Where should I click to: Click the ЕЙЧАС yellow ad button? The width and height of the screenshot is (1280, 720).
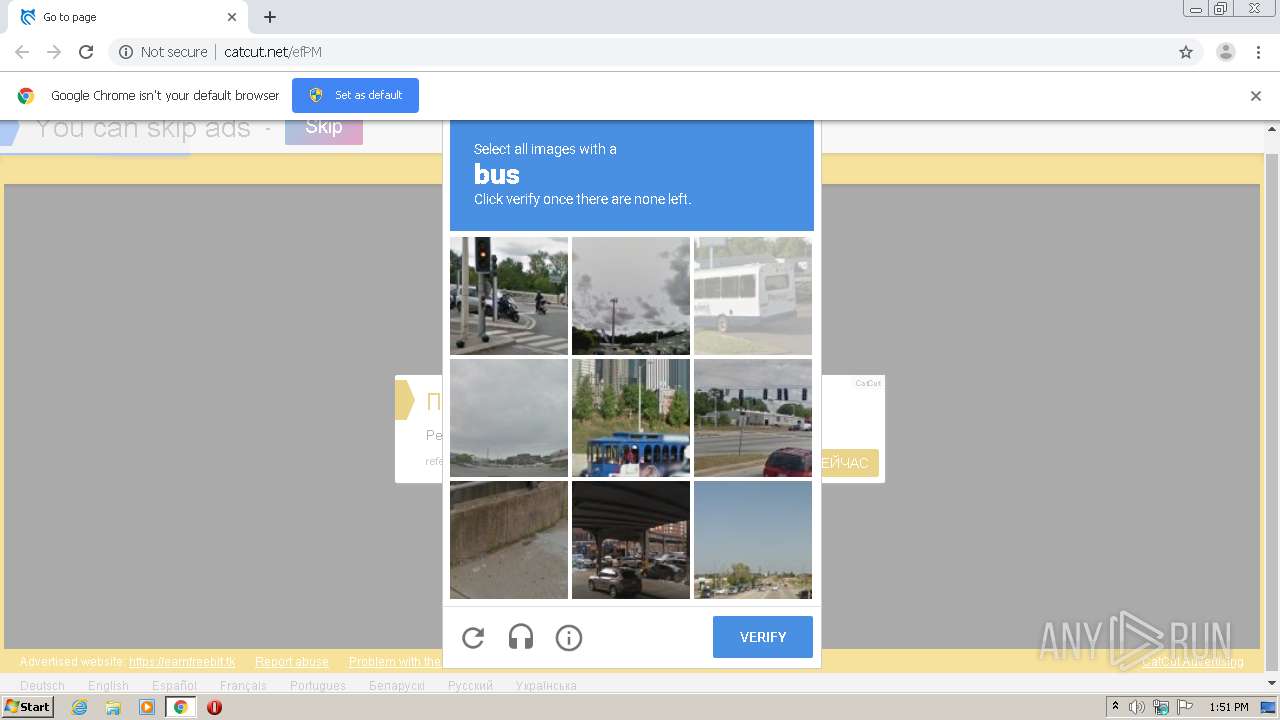coord(850,463)
